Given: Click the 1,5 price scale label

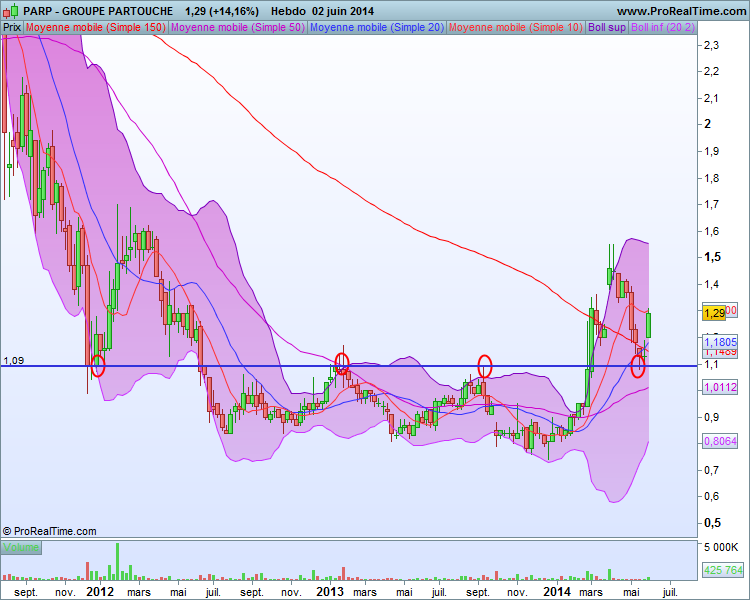Looking at the screenshot, I should click(x=712, y=257).
